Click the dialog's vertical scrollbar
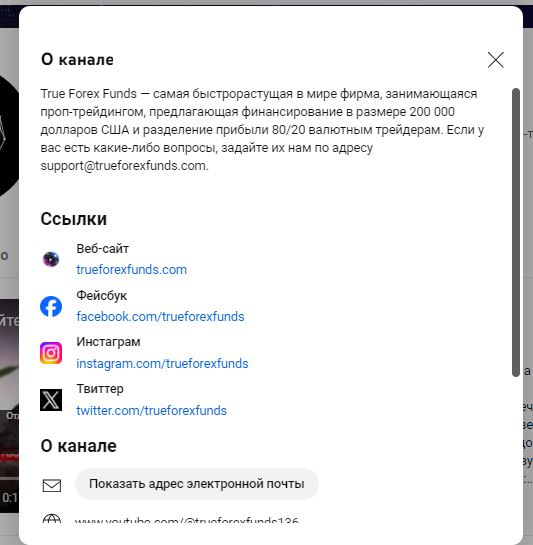Image resolution: width=533 pixels, height=545 pixels. 516,232
